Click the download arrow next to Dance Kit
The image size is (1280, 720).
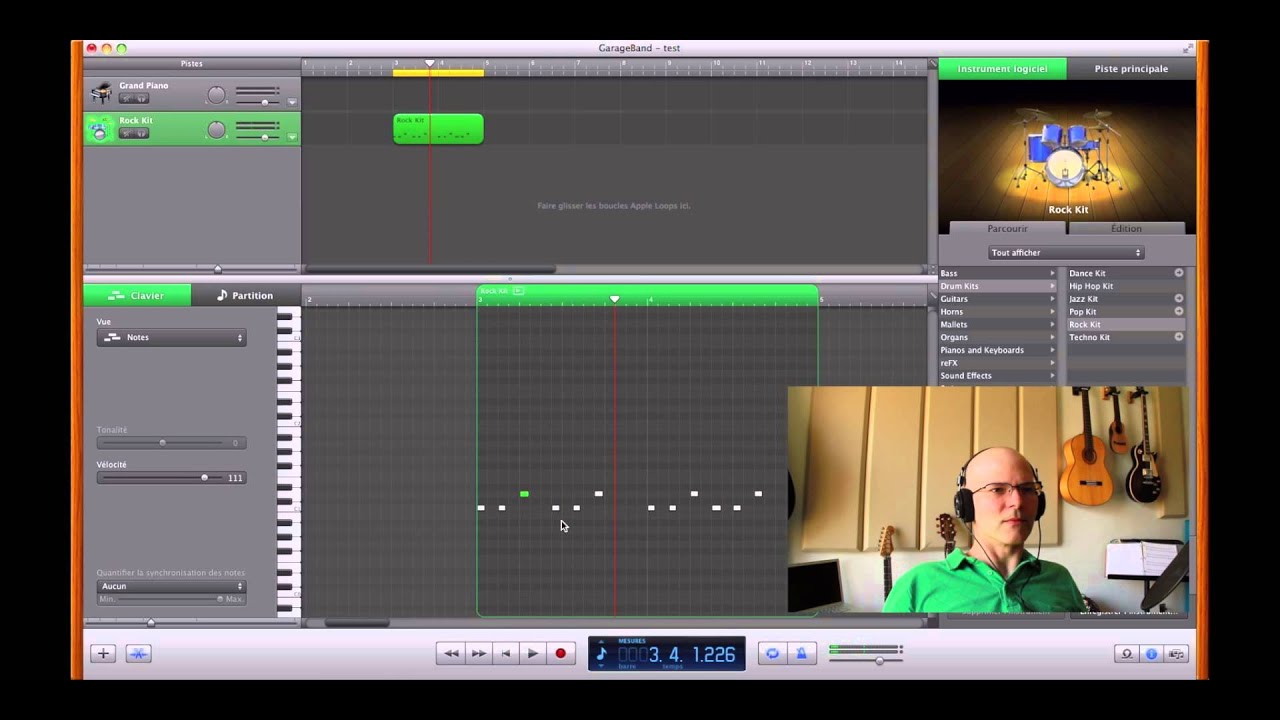click(x=1179, y=273)
